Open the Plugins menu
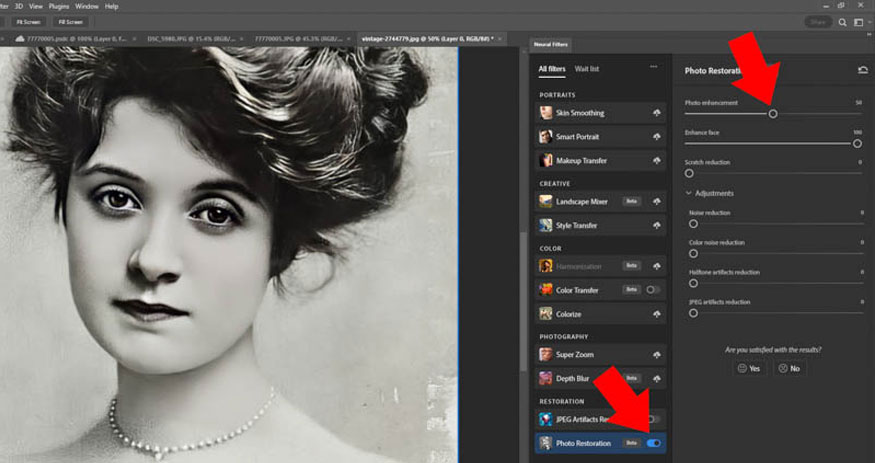875x463 pixels. click(59, 6)
